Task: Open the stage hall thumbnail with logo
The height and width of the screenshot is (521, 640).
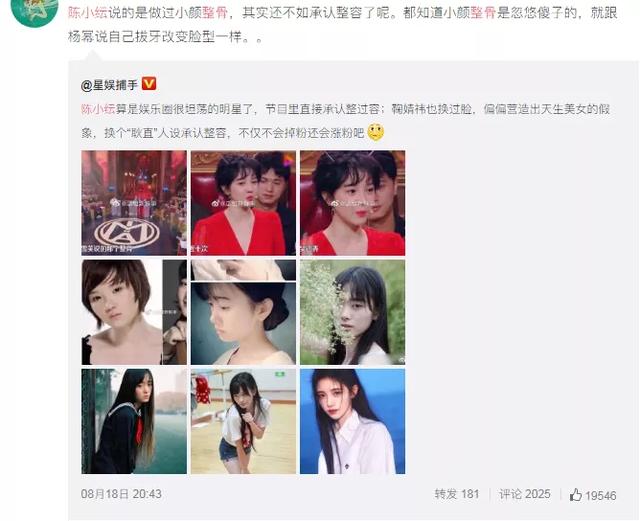Action: point(134,203)
